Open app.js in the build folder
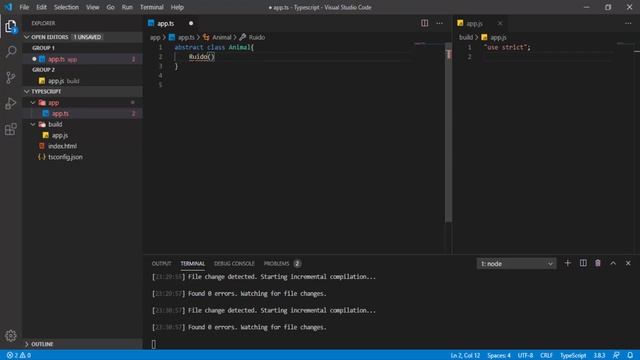 (x=82, y=135)
